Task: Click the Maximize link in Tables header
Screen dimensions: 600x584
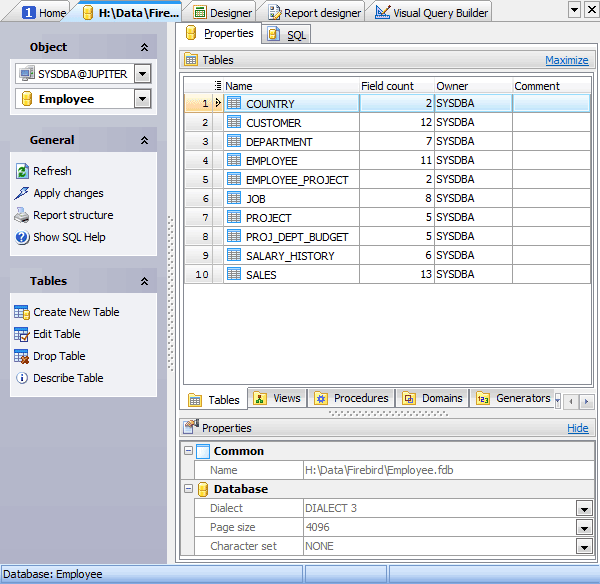Action: point(566,60)
